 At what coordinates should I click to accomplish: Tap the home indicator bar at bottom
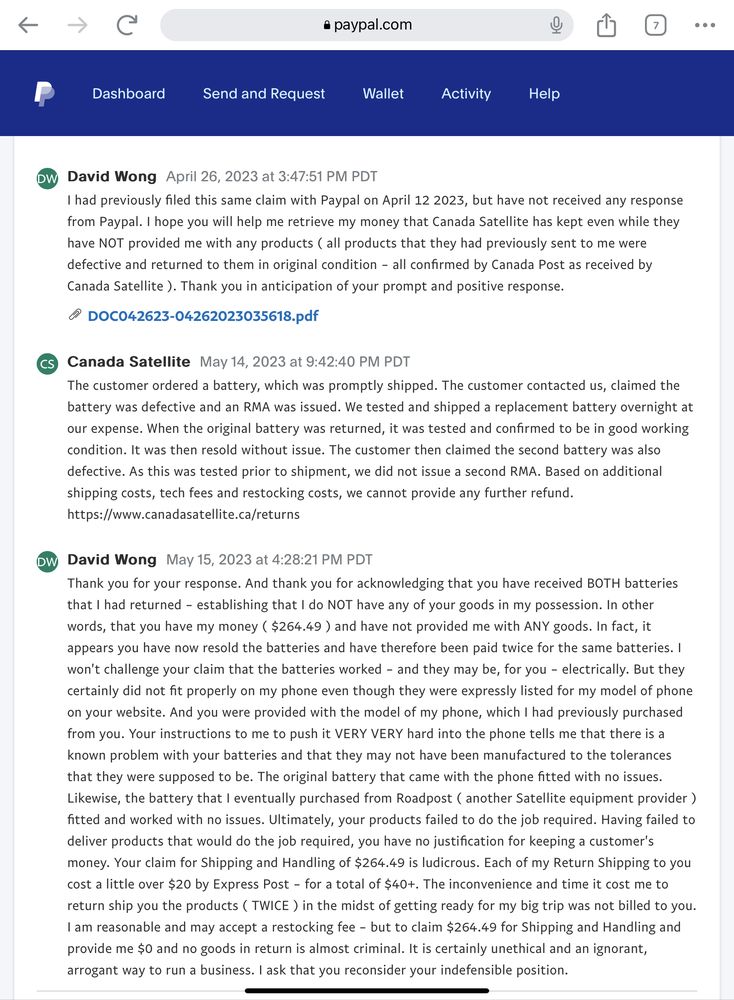coord(367,990)
